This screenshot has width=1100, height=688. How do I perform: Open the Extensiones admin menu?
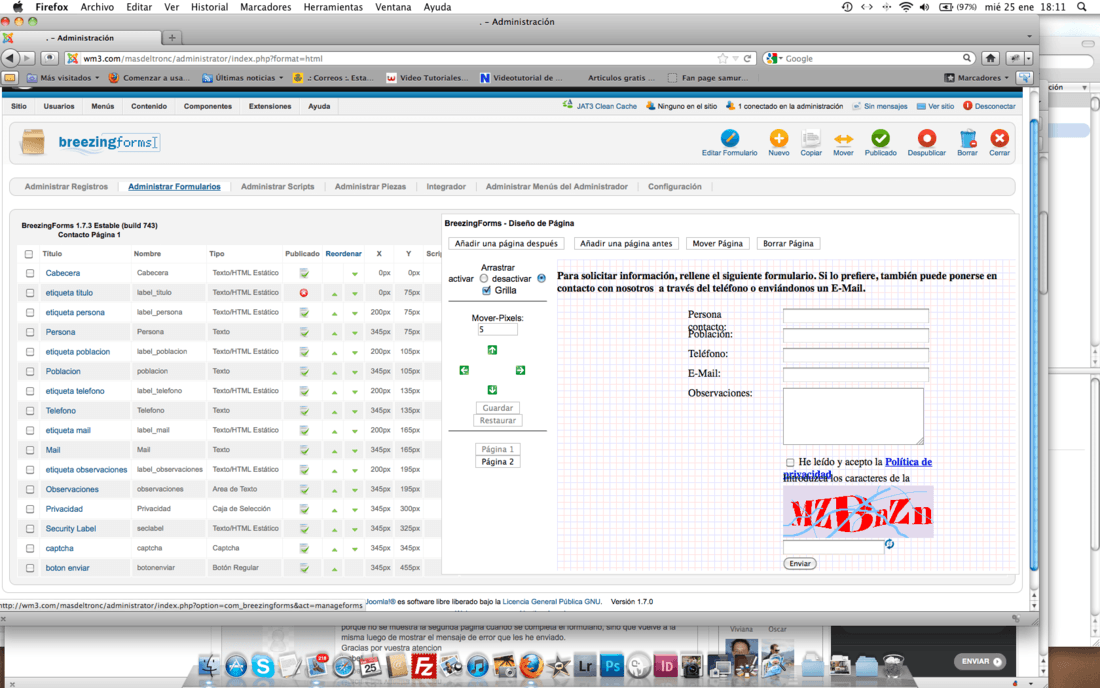pyautogui.click(x=270, y=107)
